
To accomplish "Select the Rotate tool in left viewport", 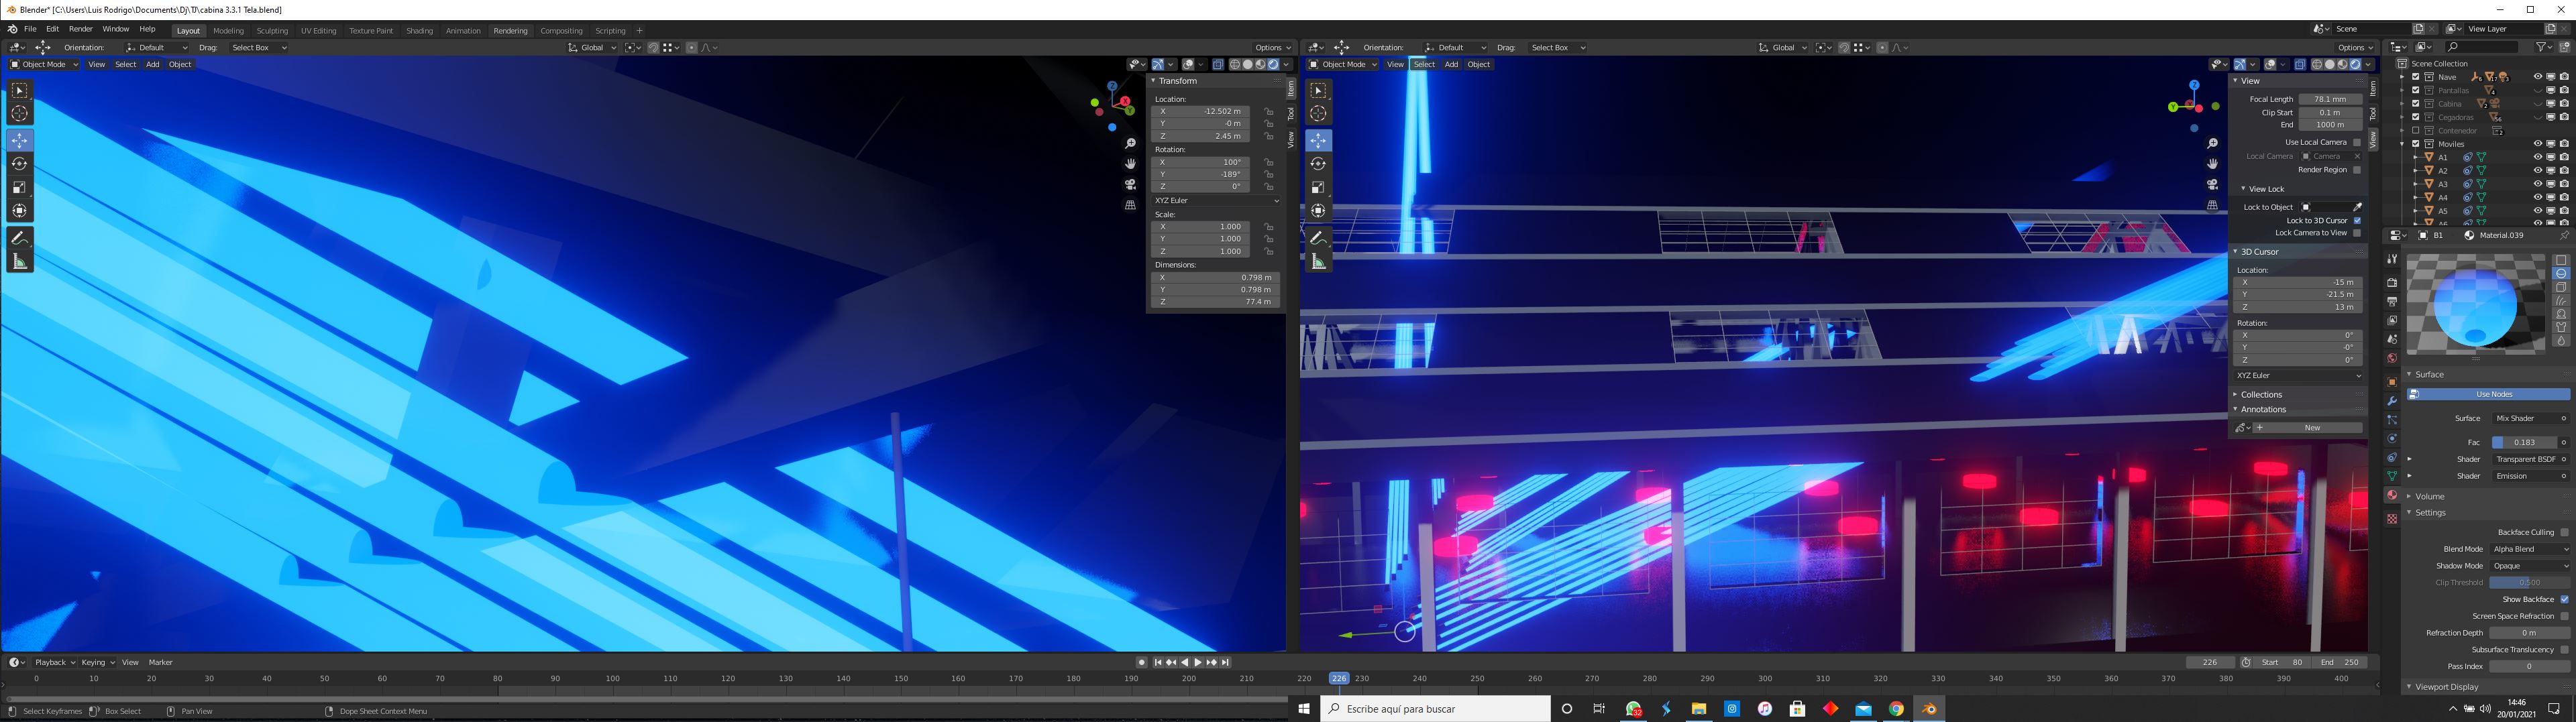I will [19, 163].
